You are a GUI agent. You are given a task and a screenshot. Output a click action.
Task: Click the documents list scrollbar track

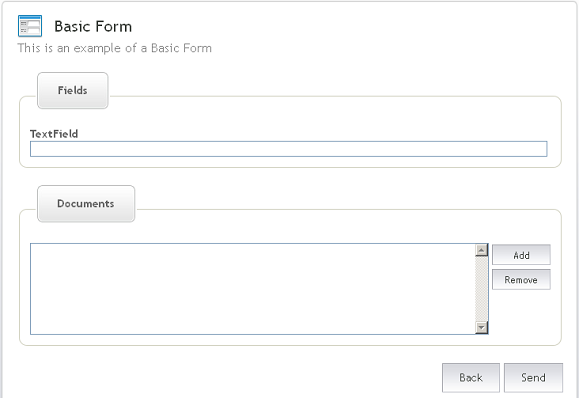(x=482, y=289)
